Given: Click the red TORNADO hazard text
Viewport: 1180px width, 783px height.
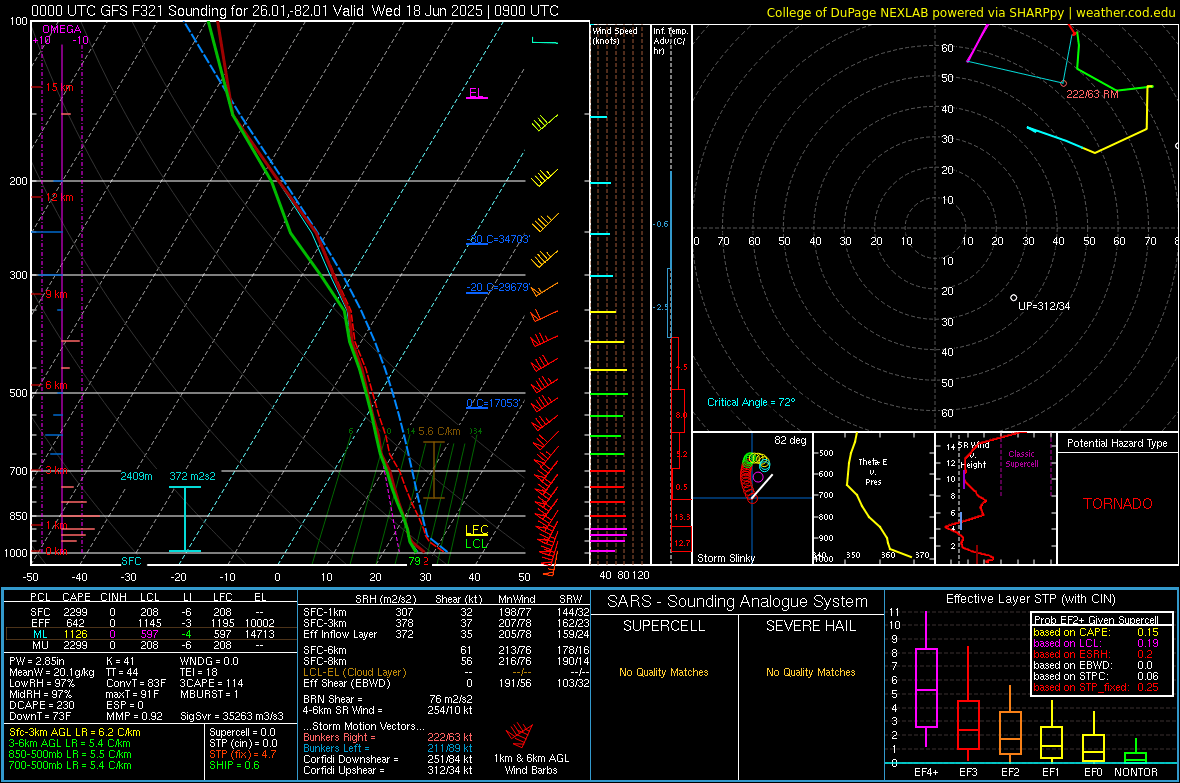Looking at the screenshot, I should coord(1118,504).
